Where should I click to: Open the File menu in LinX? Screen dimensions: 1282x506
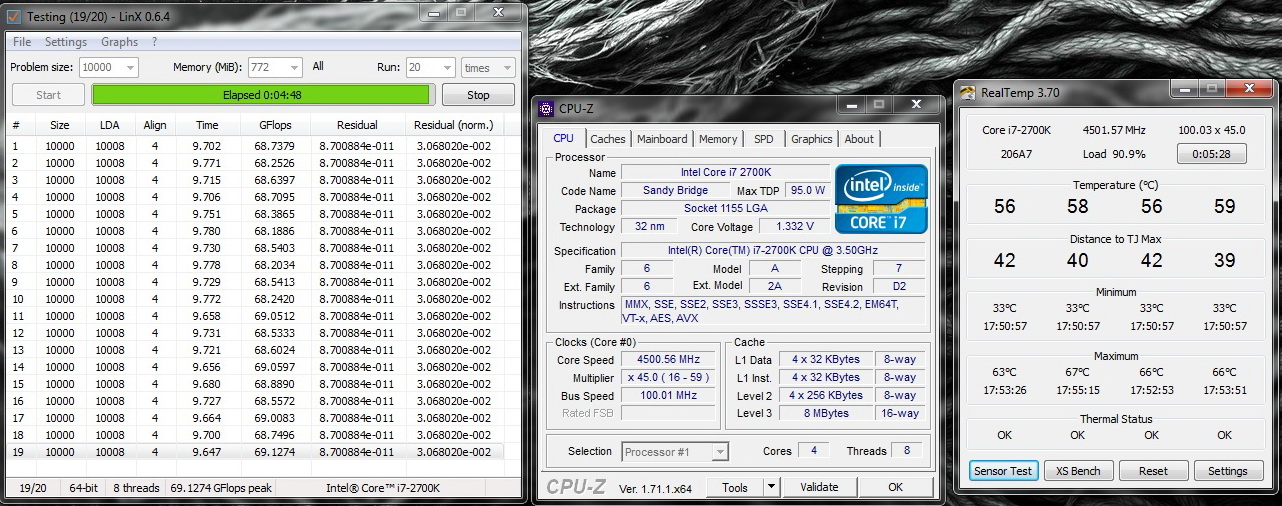(x=22, y=42)
